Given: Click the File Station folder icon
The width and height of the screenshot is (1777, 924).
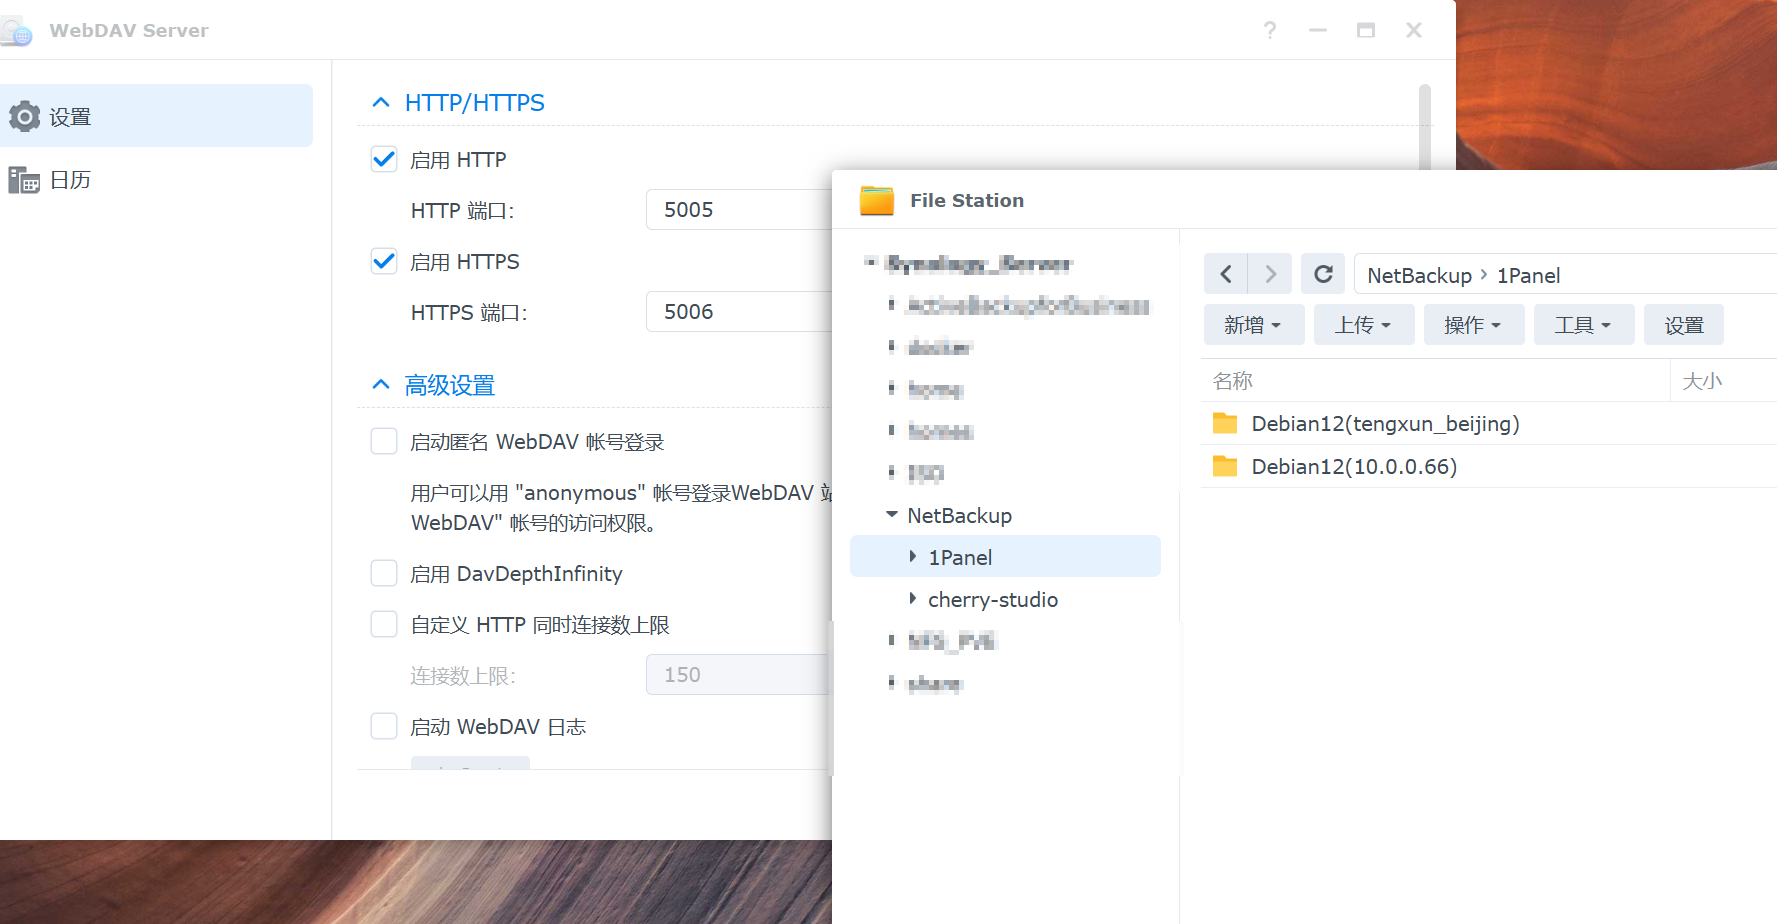Looking at the screenshot, I should click(x=877, y=200).
